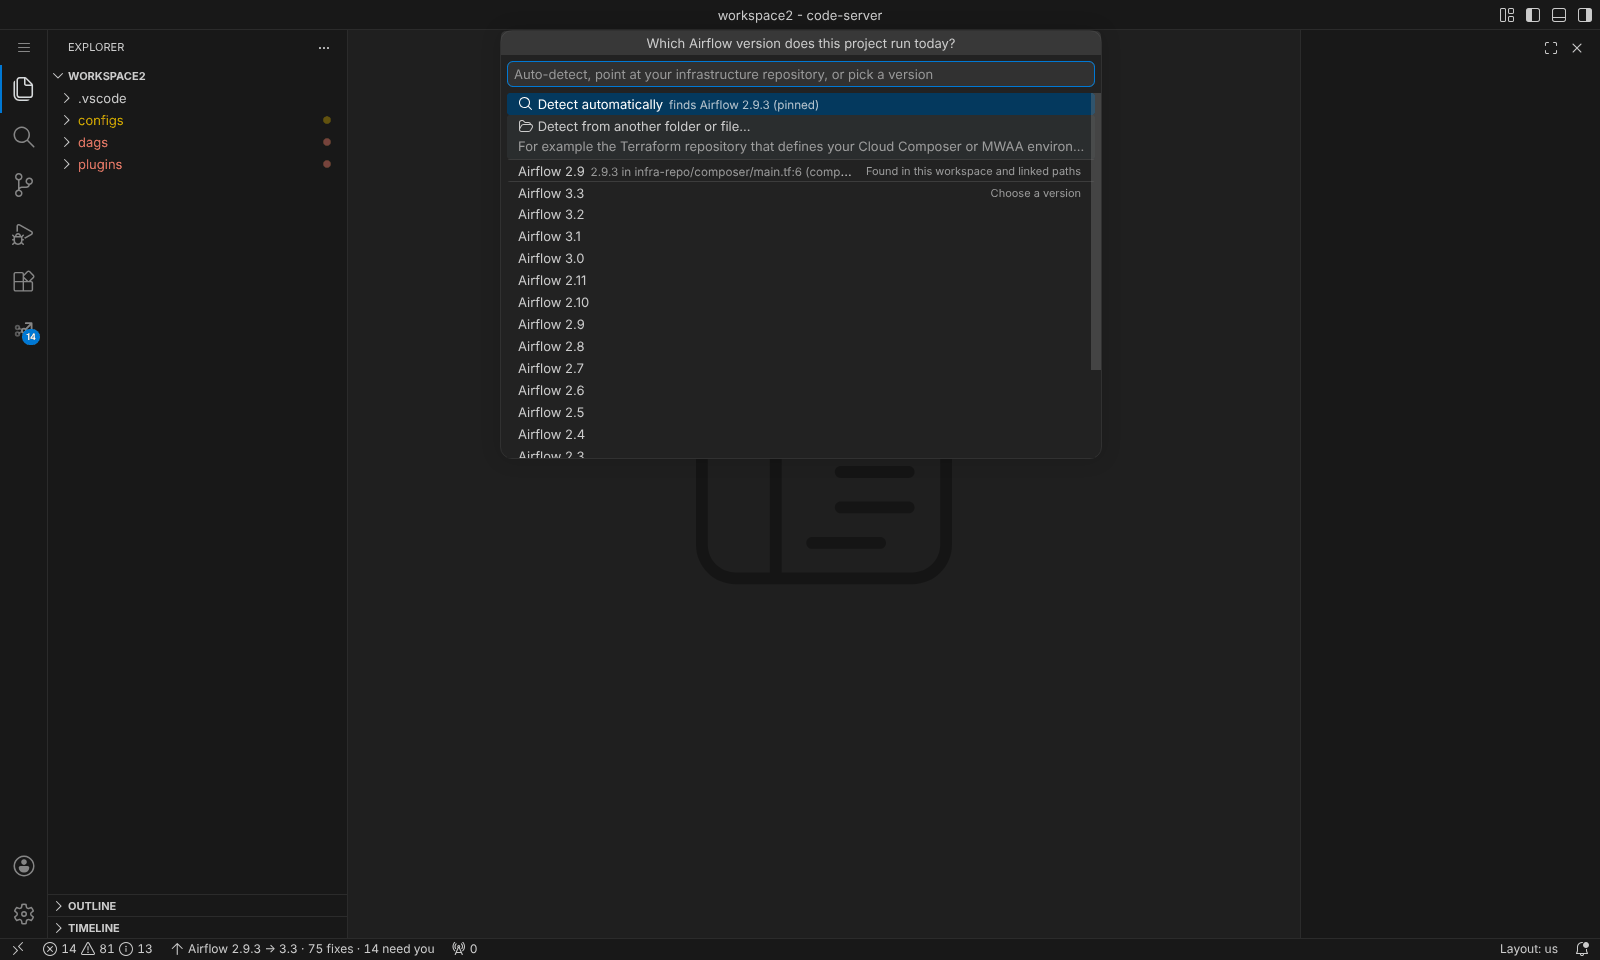The image size is (1600, 960).
Task: Select Airflow 3.3 version
Action: 798,193
